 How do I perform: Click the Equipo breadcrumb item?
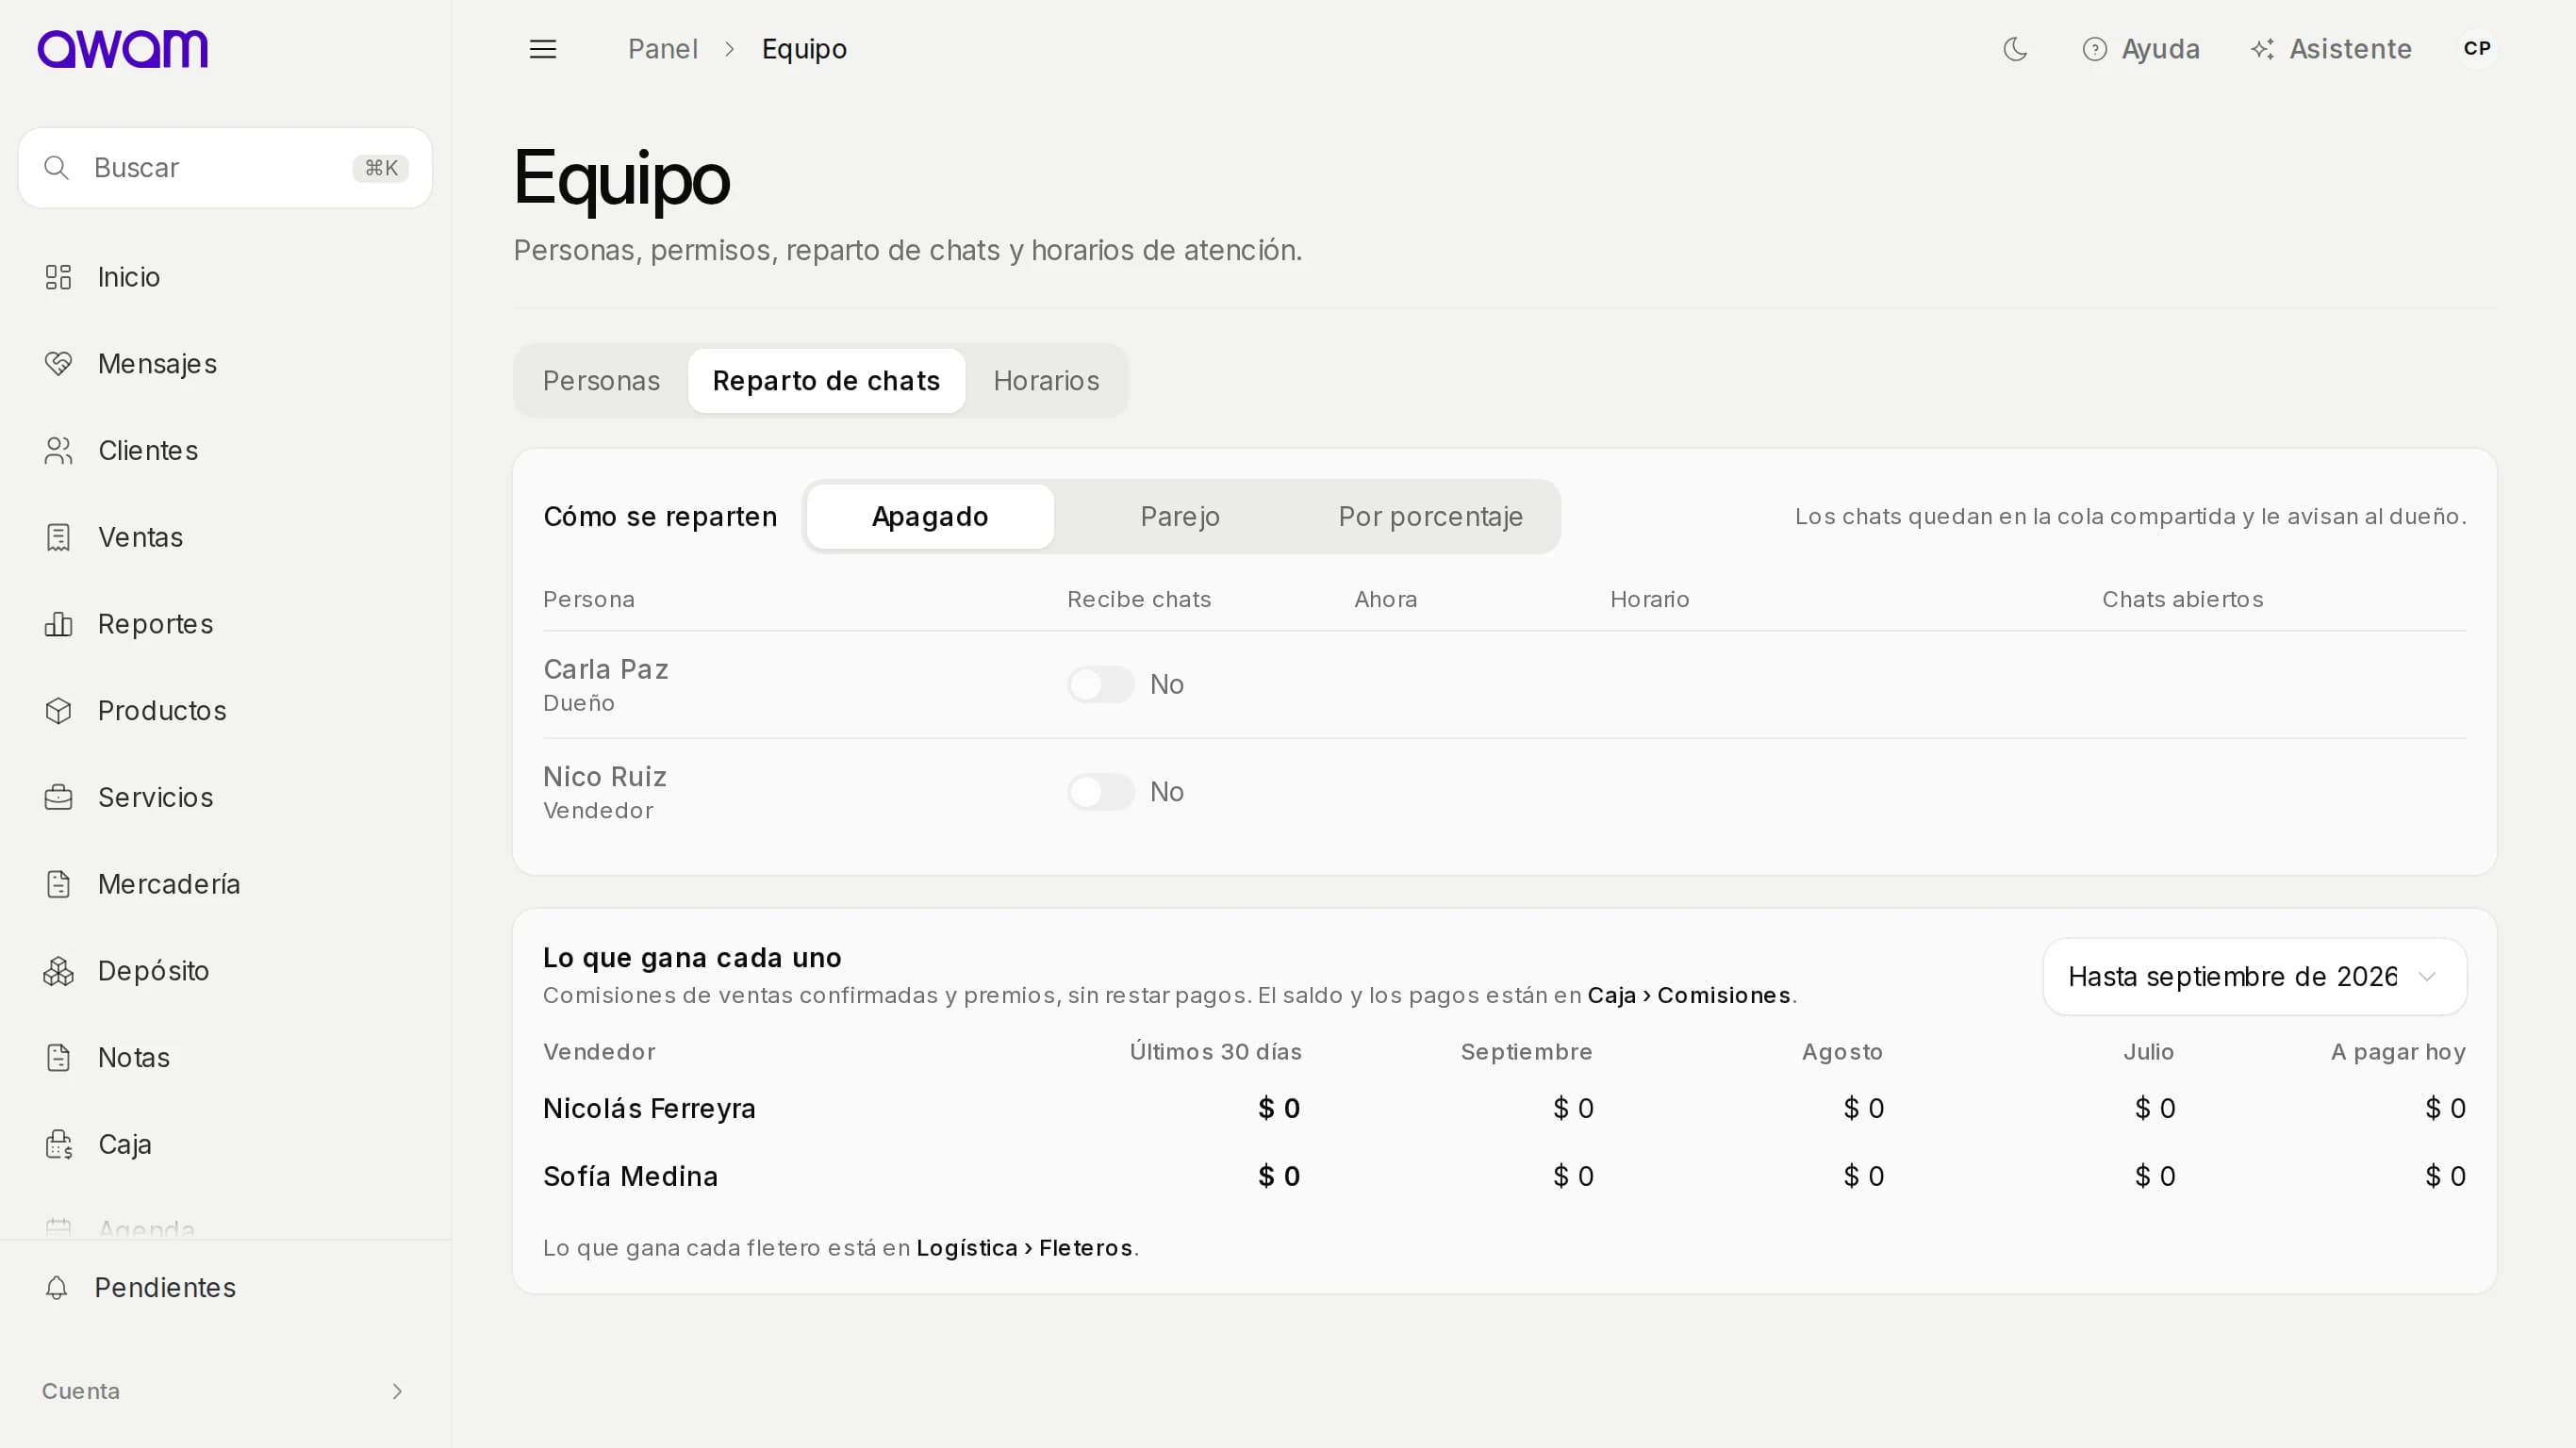click(804, 49)
